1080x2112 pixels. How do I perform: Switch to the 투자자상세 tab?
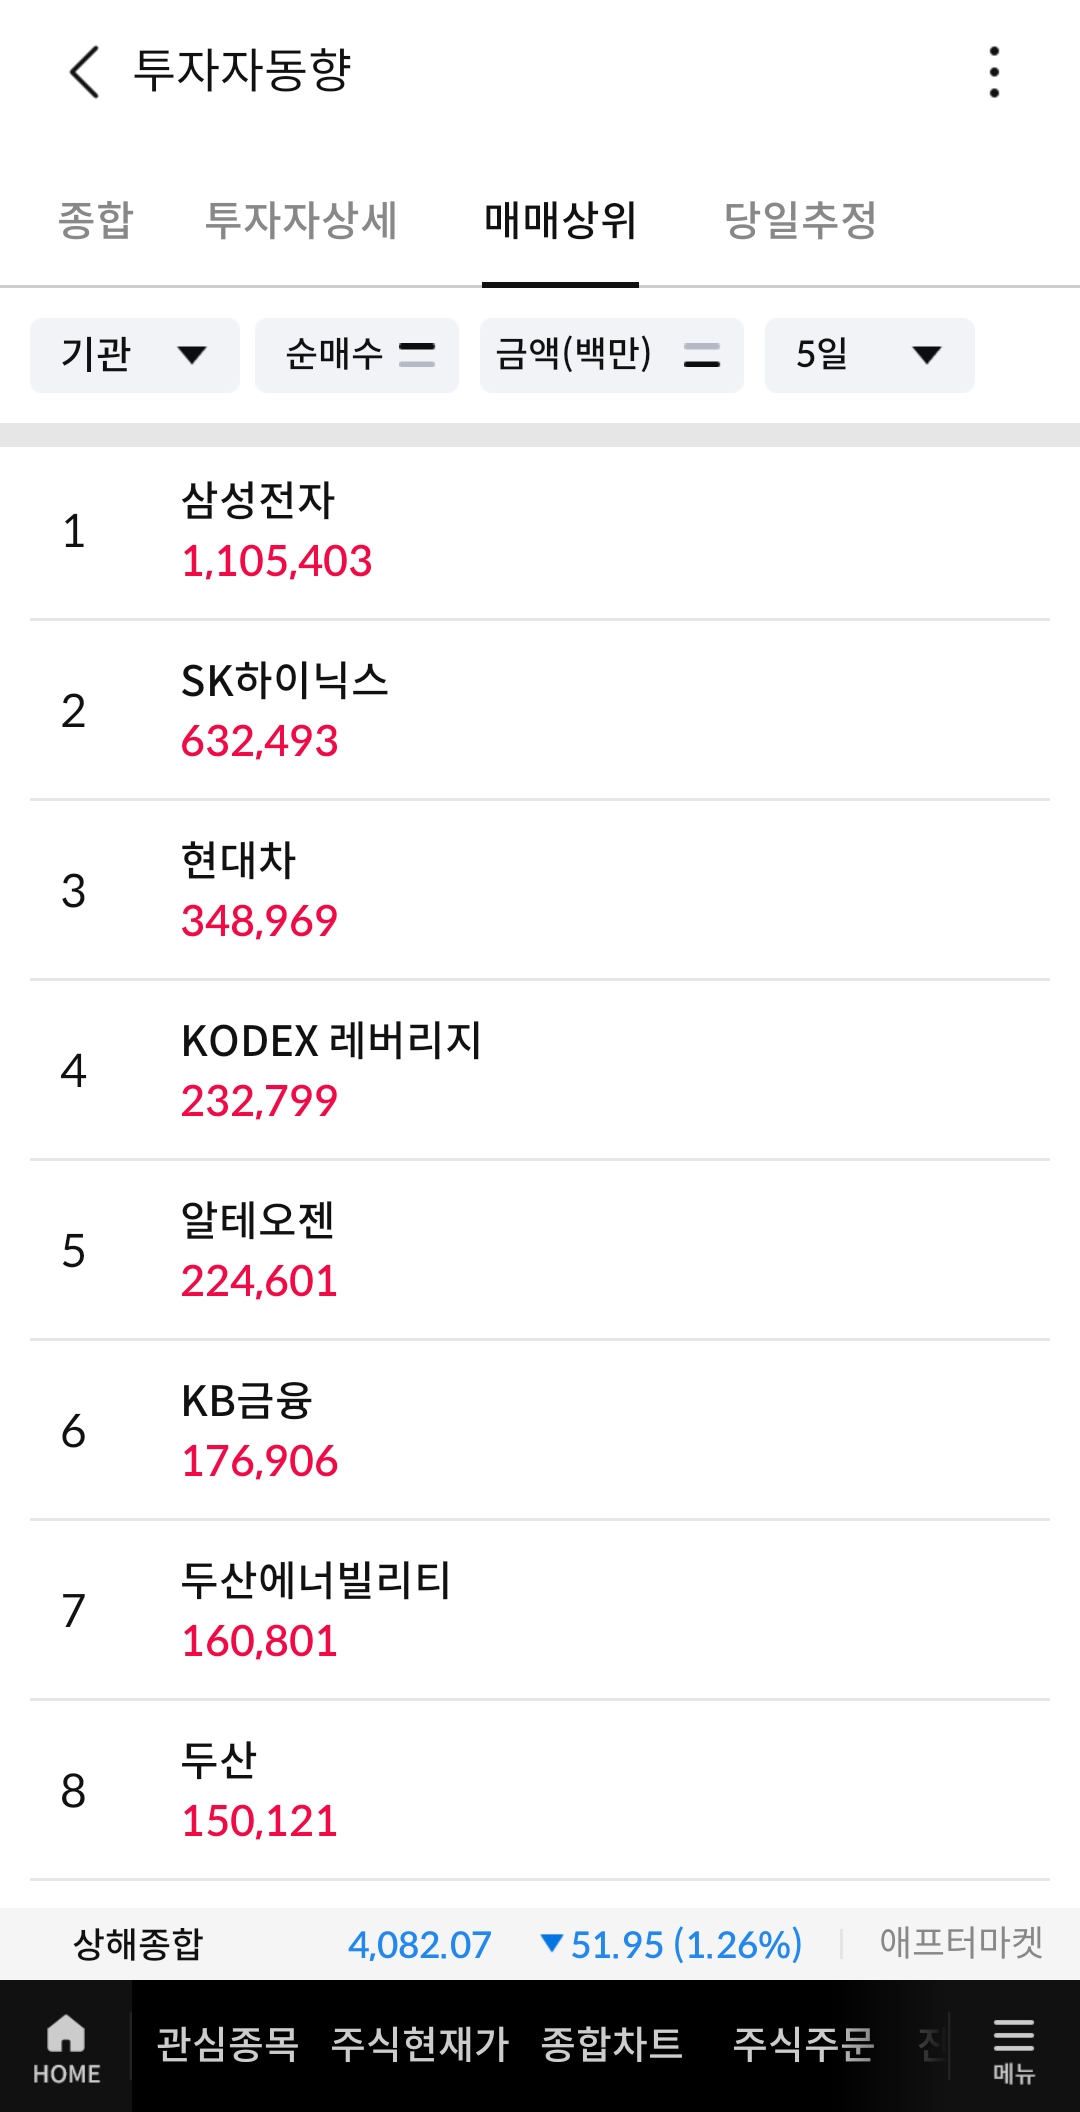click(x=301, y=220)
